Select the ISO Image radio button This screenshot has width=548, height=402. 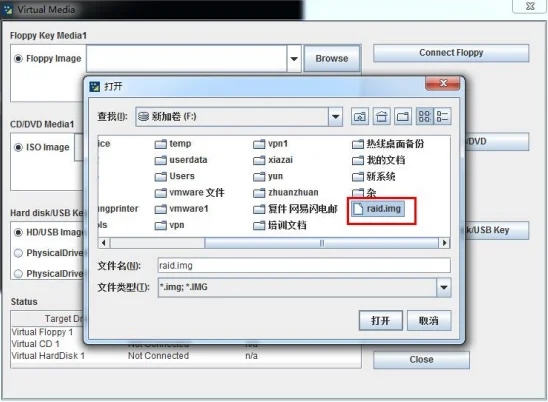18,147
